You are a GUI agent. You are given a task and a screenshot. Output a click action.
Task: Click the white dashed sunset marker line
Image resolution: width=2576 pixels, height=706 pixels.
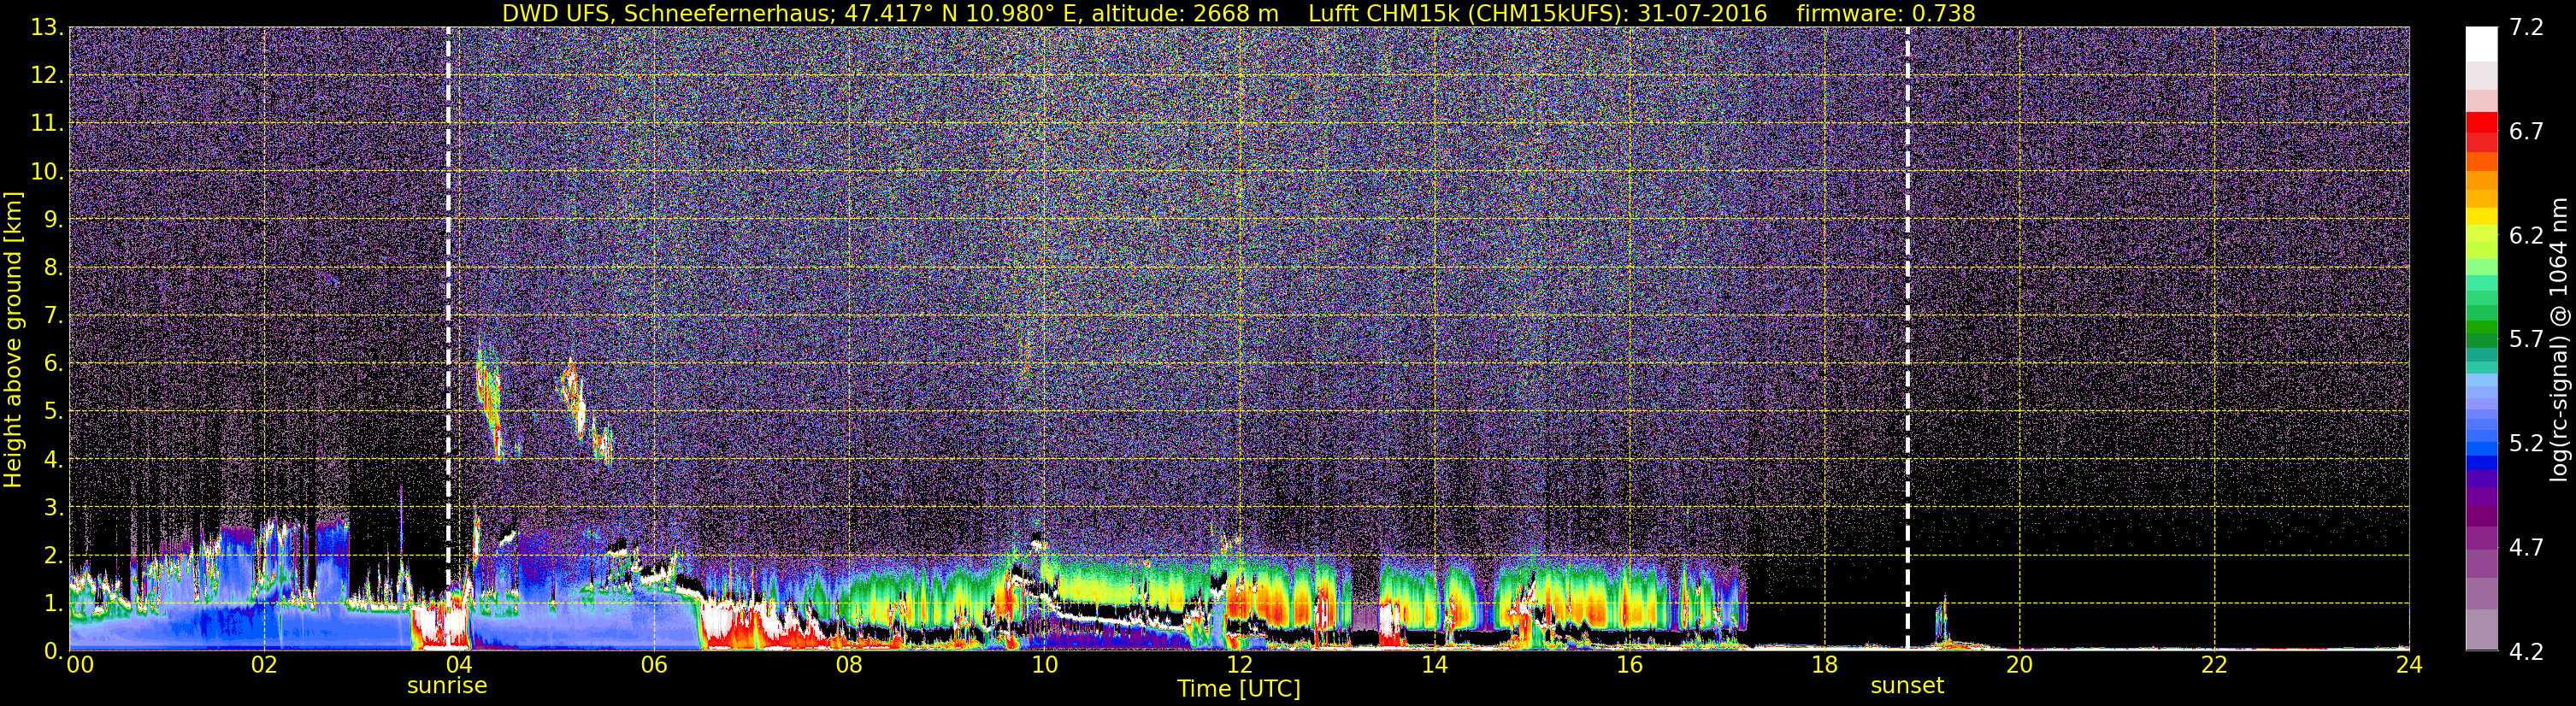pos(1907,338)
